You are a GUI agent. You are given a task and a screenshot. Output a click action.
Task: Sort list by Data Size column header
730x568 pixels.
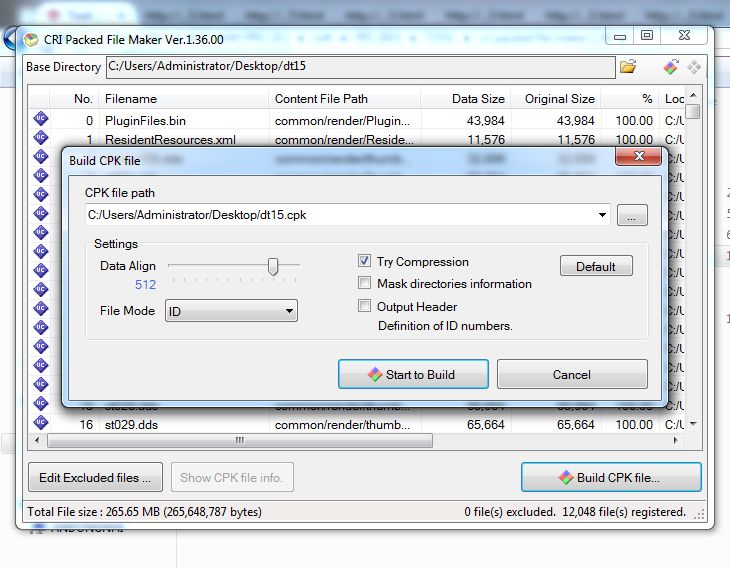pyautogui.click(x=466, y=99)
